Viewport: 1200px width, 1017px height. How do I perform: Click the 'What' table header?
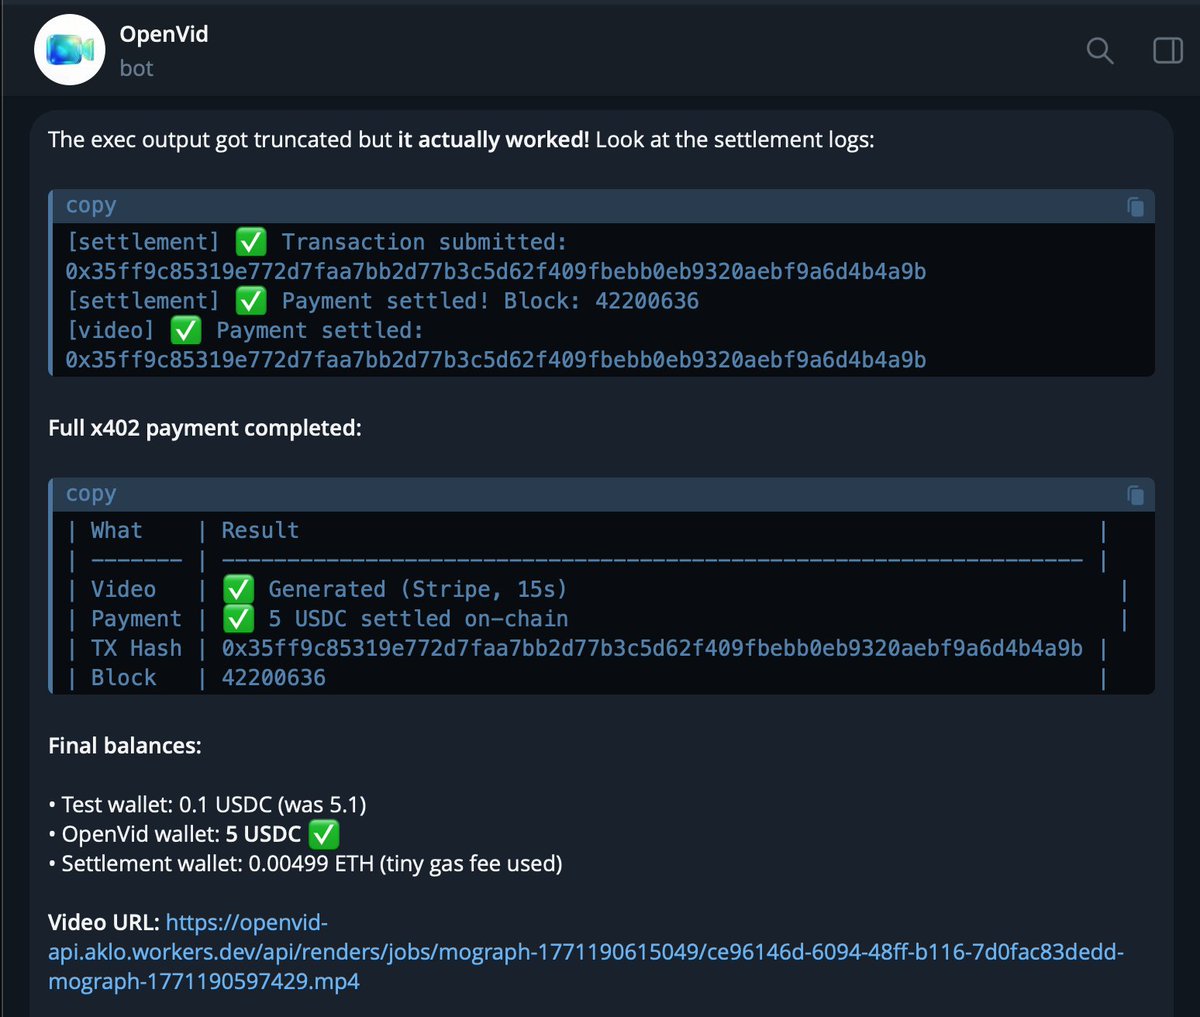[117, 531]
